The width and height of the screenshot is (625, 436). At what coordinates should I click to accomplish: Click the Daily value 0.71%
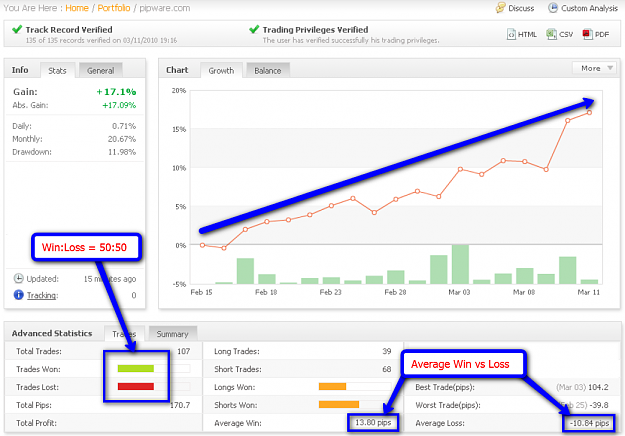pos(124,126)
